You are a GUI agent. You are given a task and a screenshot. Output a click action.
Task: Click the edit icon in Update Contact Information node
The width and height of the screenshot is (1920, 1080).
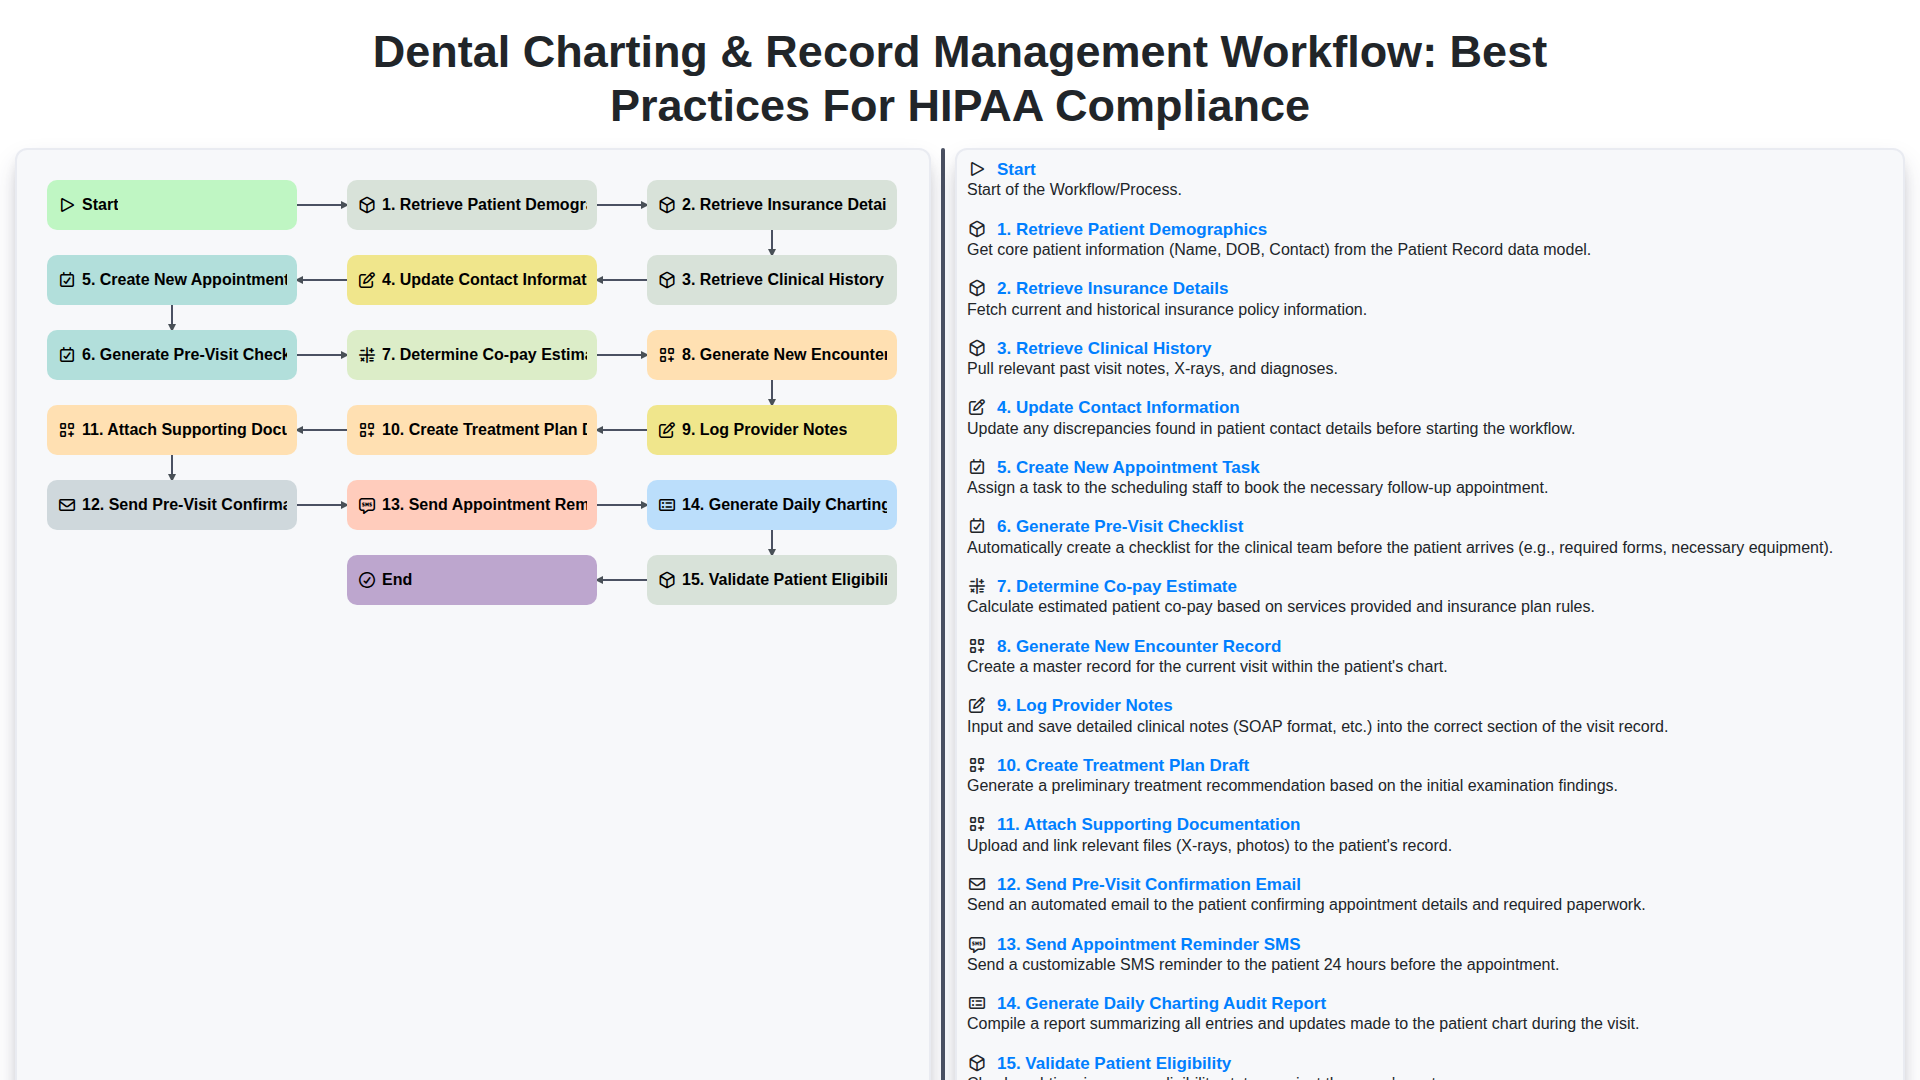(367, 280)
